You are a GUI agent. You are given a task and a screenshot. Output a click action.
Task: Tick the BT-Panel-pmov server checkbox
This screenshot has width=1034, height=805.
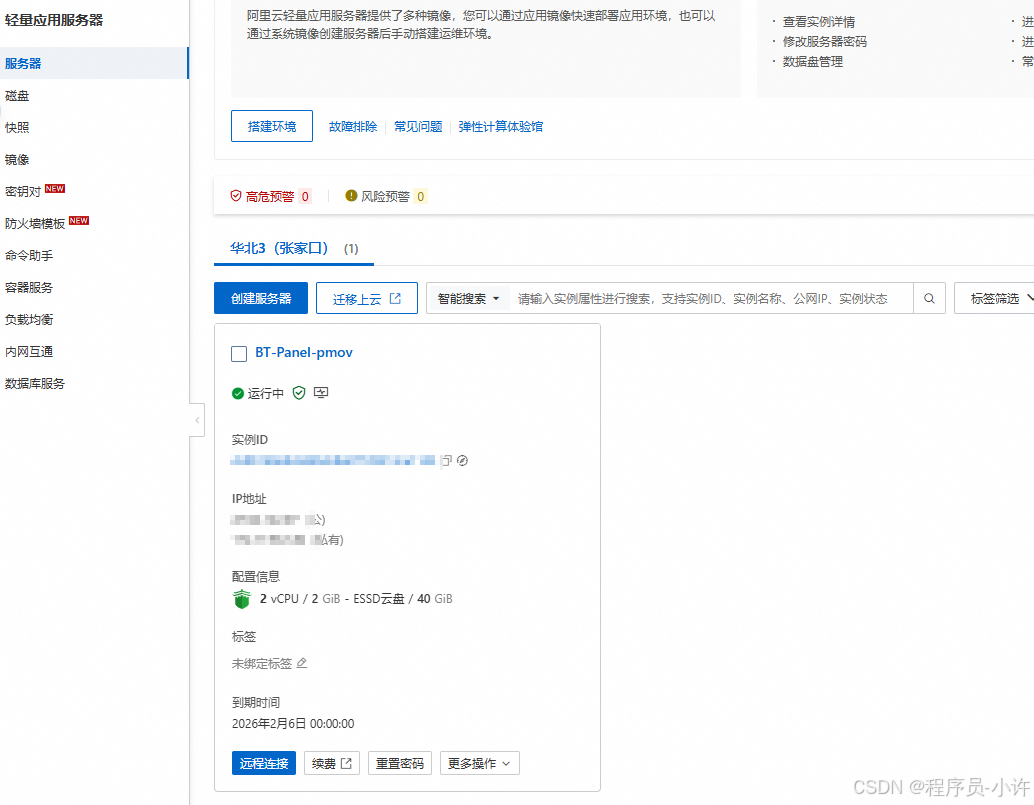pyautogui.click(x=239, y=353)
